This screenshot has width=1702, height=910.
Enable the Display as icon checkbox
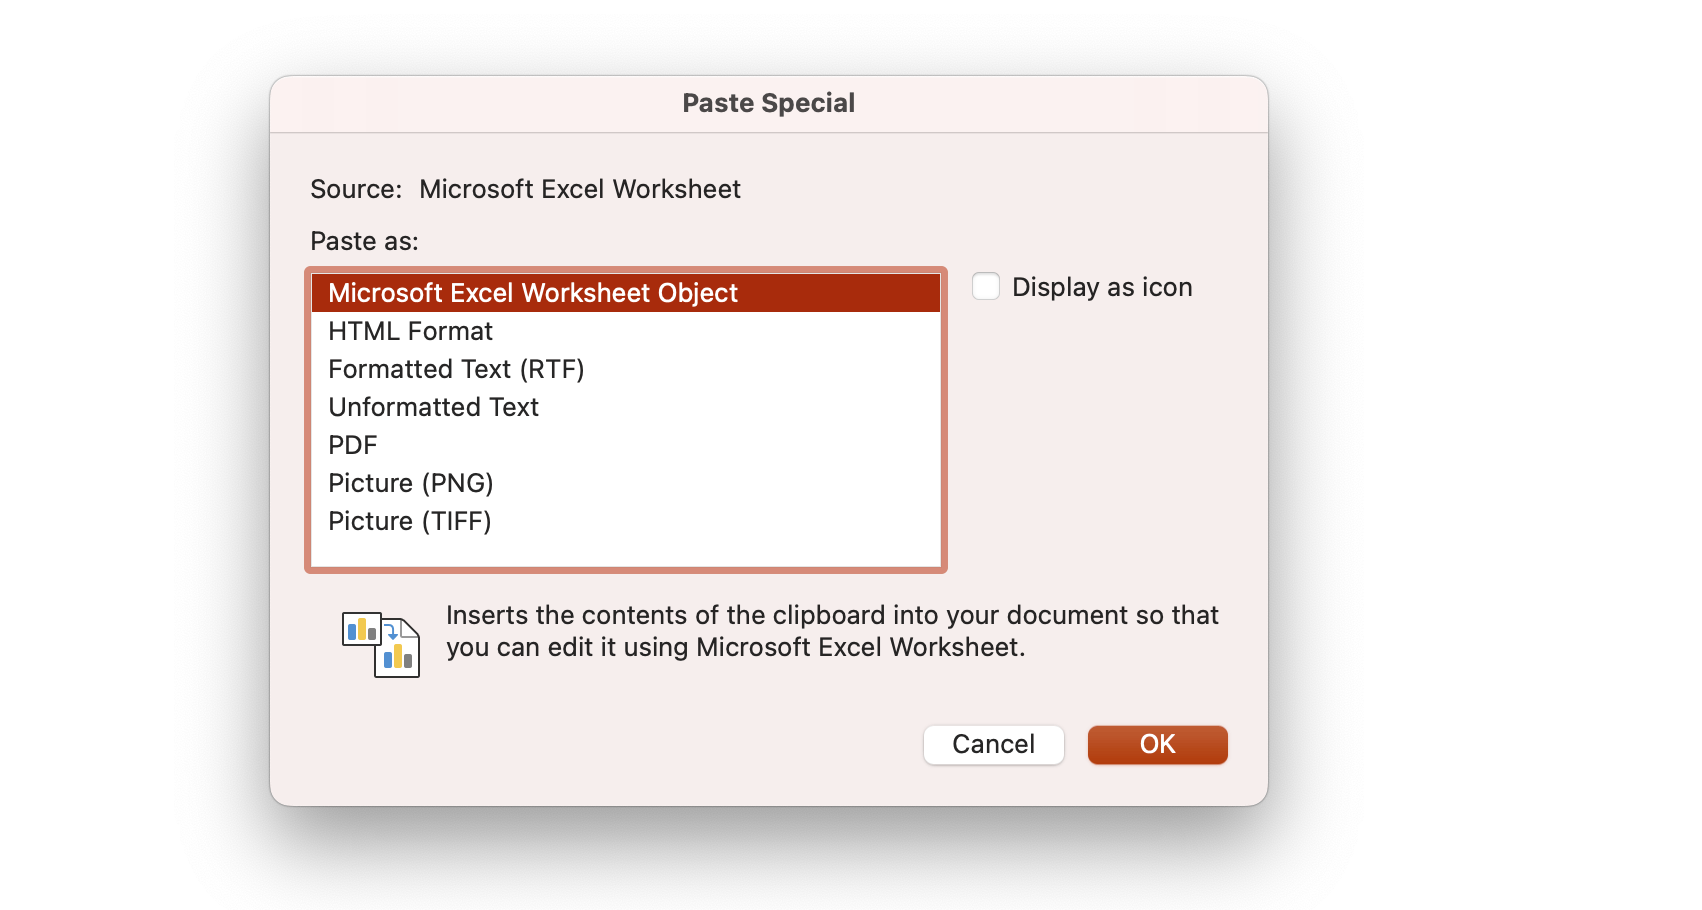pyautogui.click(x=986, y=287)
